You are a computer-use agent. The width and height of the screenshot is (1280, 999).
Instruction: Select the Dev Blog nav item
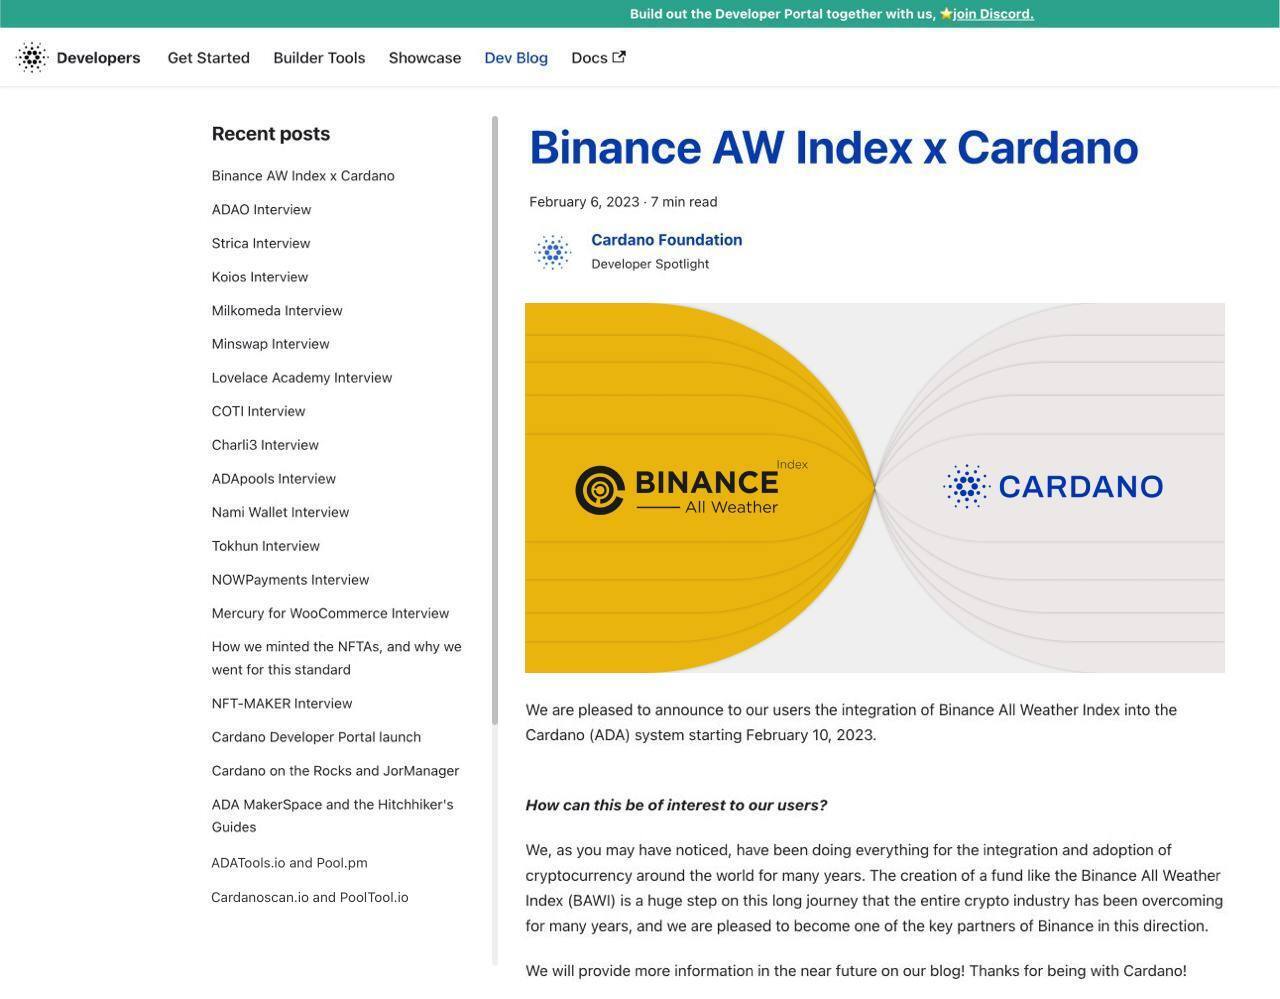(x=515, y=58)
